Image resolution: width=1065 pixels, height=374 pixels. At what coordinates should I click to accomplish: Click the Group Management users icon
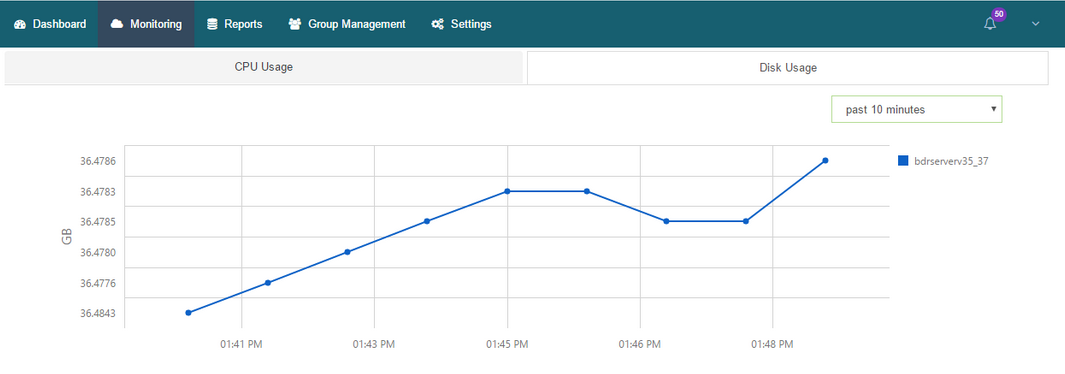coord(295,24)
